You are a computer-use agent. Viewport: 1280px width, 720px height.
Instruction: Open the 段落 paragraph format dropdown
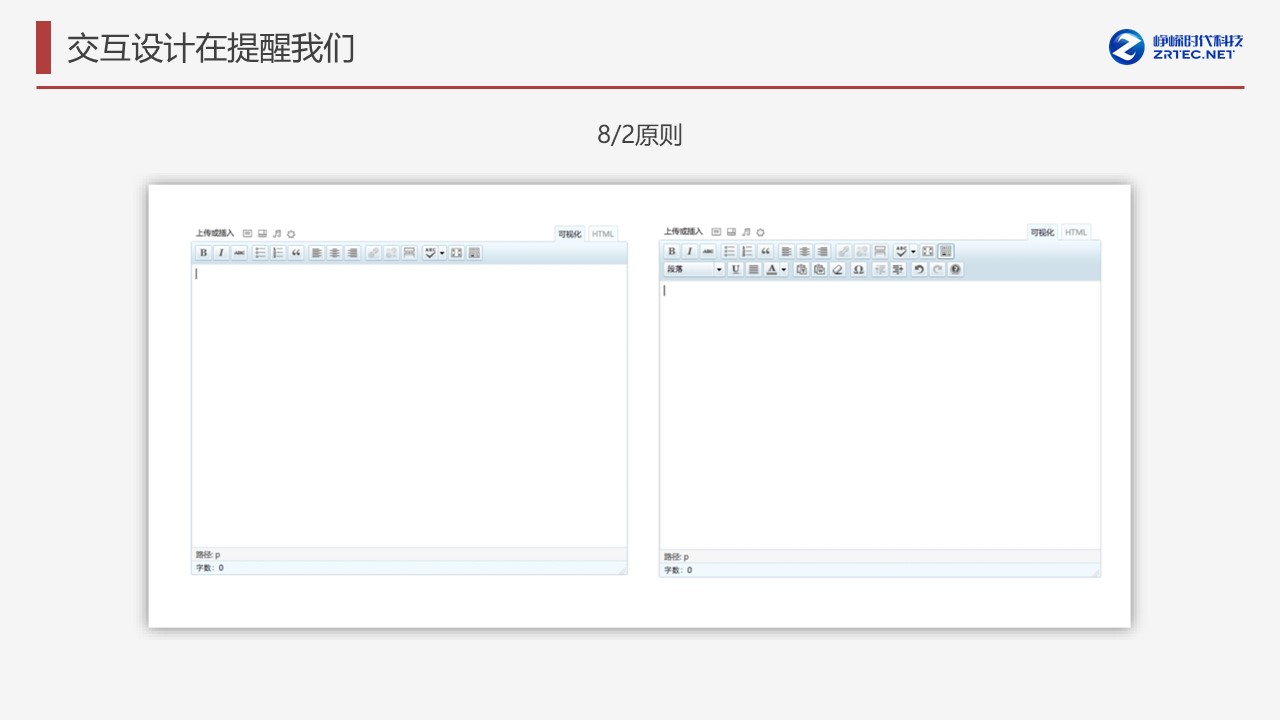click(x=694, y=270)
